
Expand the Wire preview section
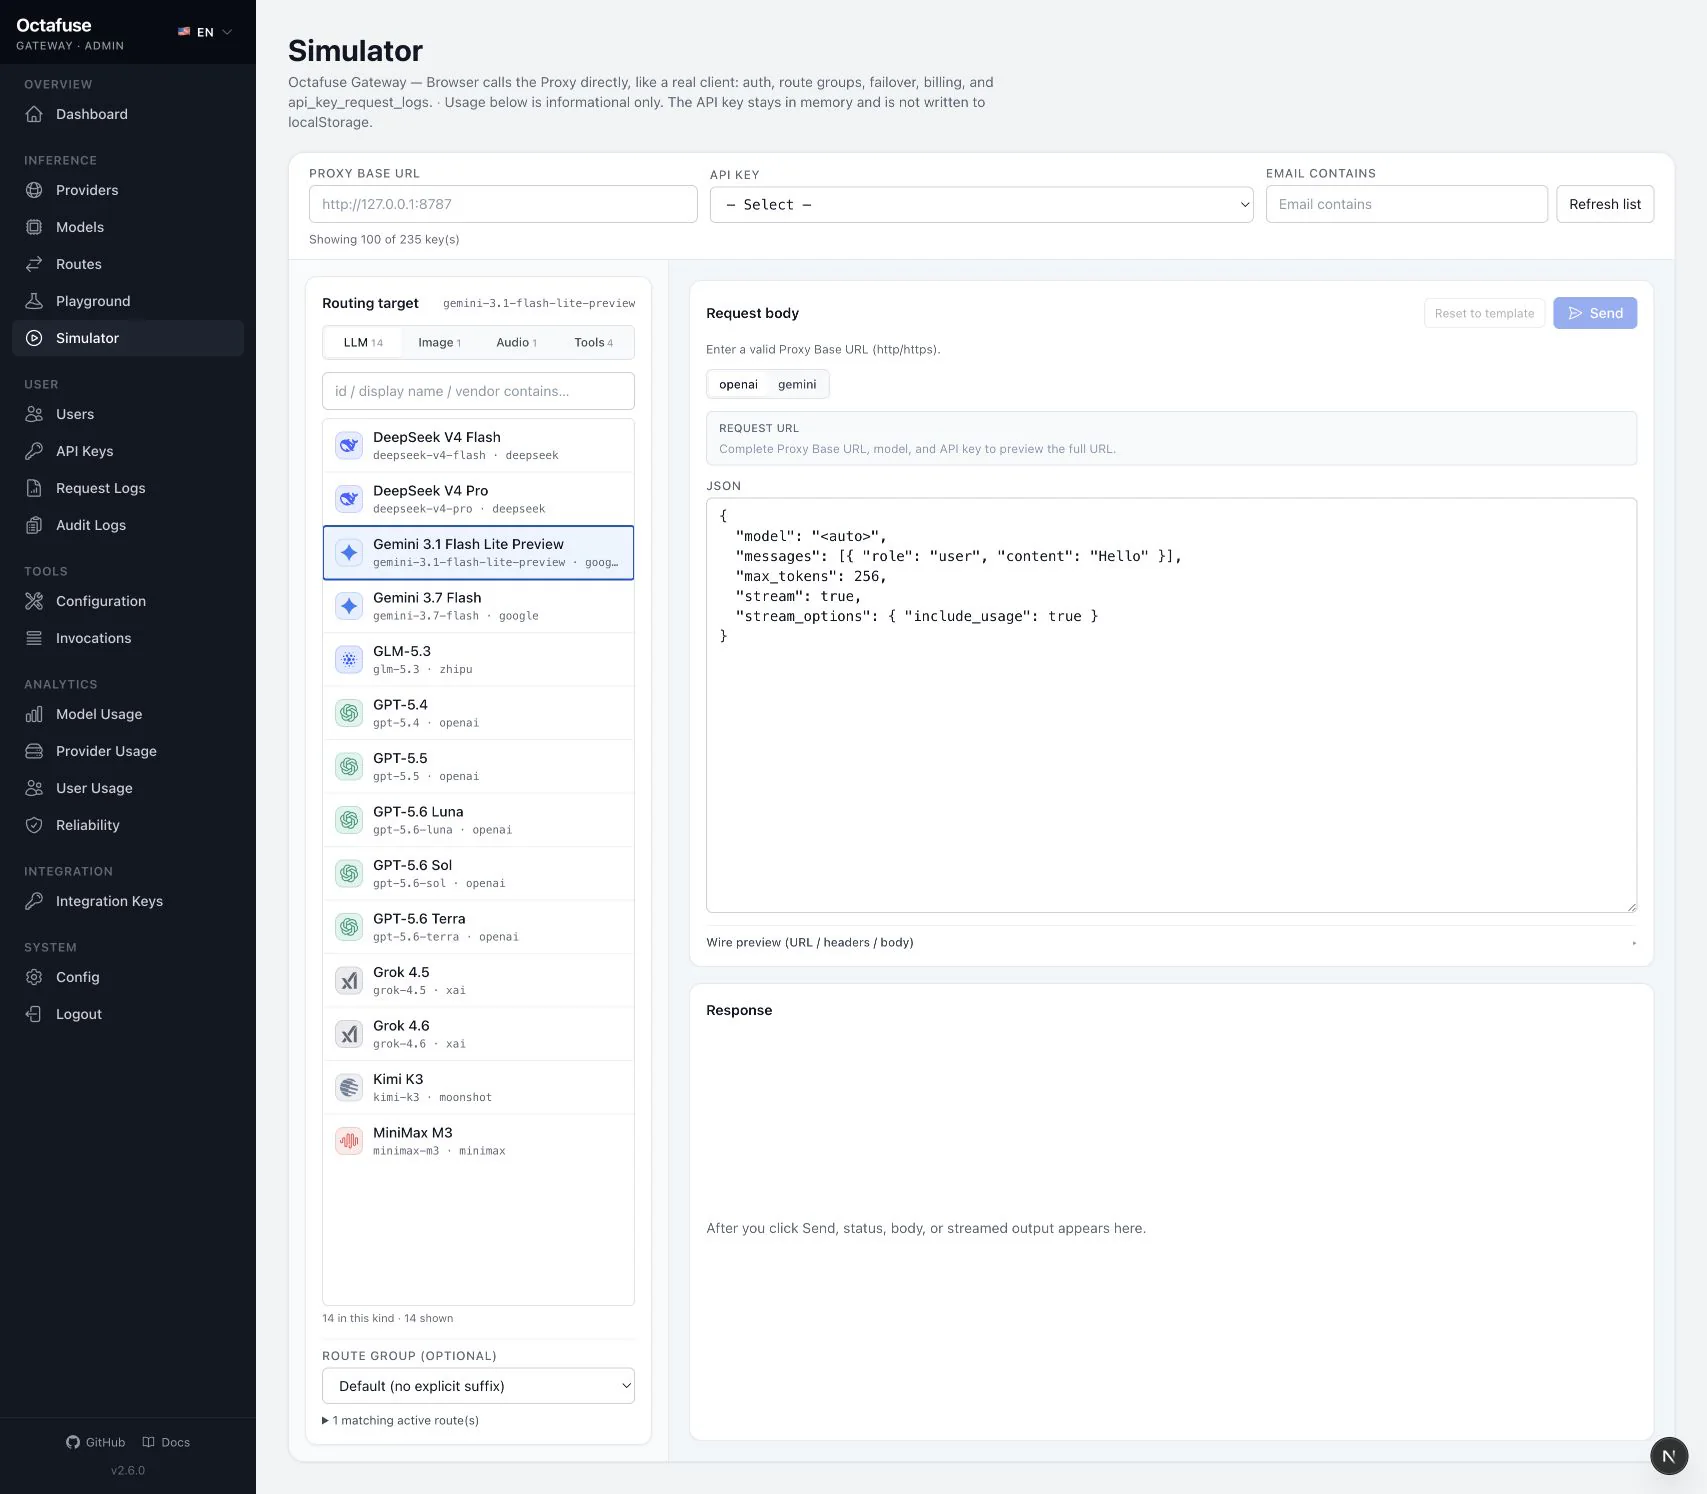(1171, 942)
